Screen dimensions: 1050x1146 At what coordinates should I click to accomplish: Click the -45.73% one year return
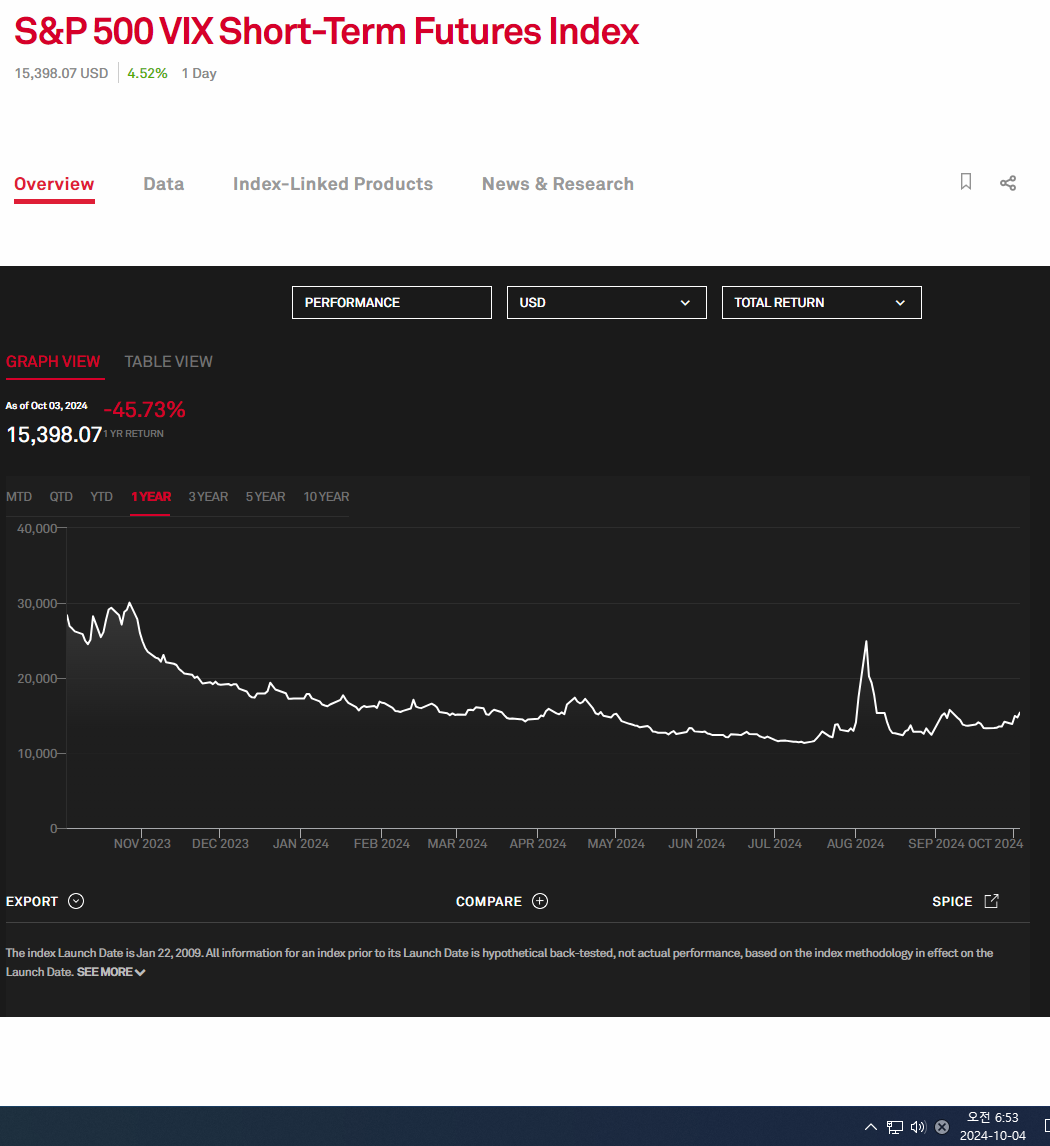tap(145, 409)
